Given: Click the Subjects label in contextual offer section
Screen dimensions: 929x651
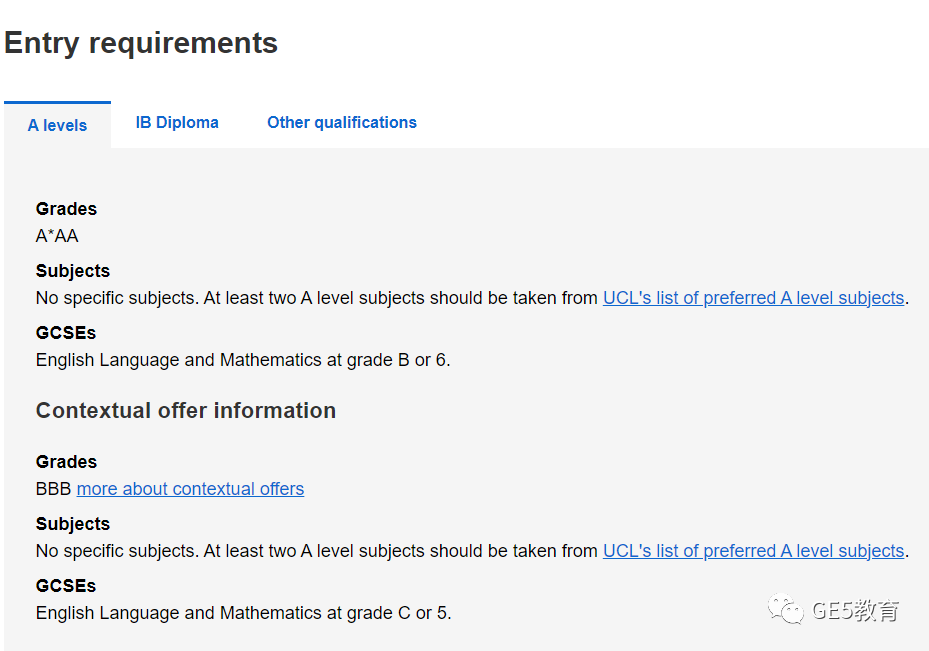Looking at the screenshot, I should [x=73, y=524].
